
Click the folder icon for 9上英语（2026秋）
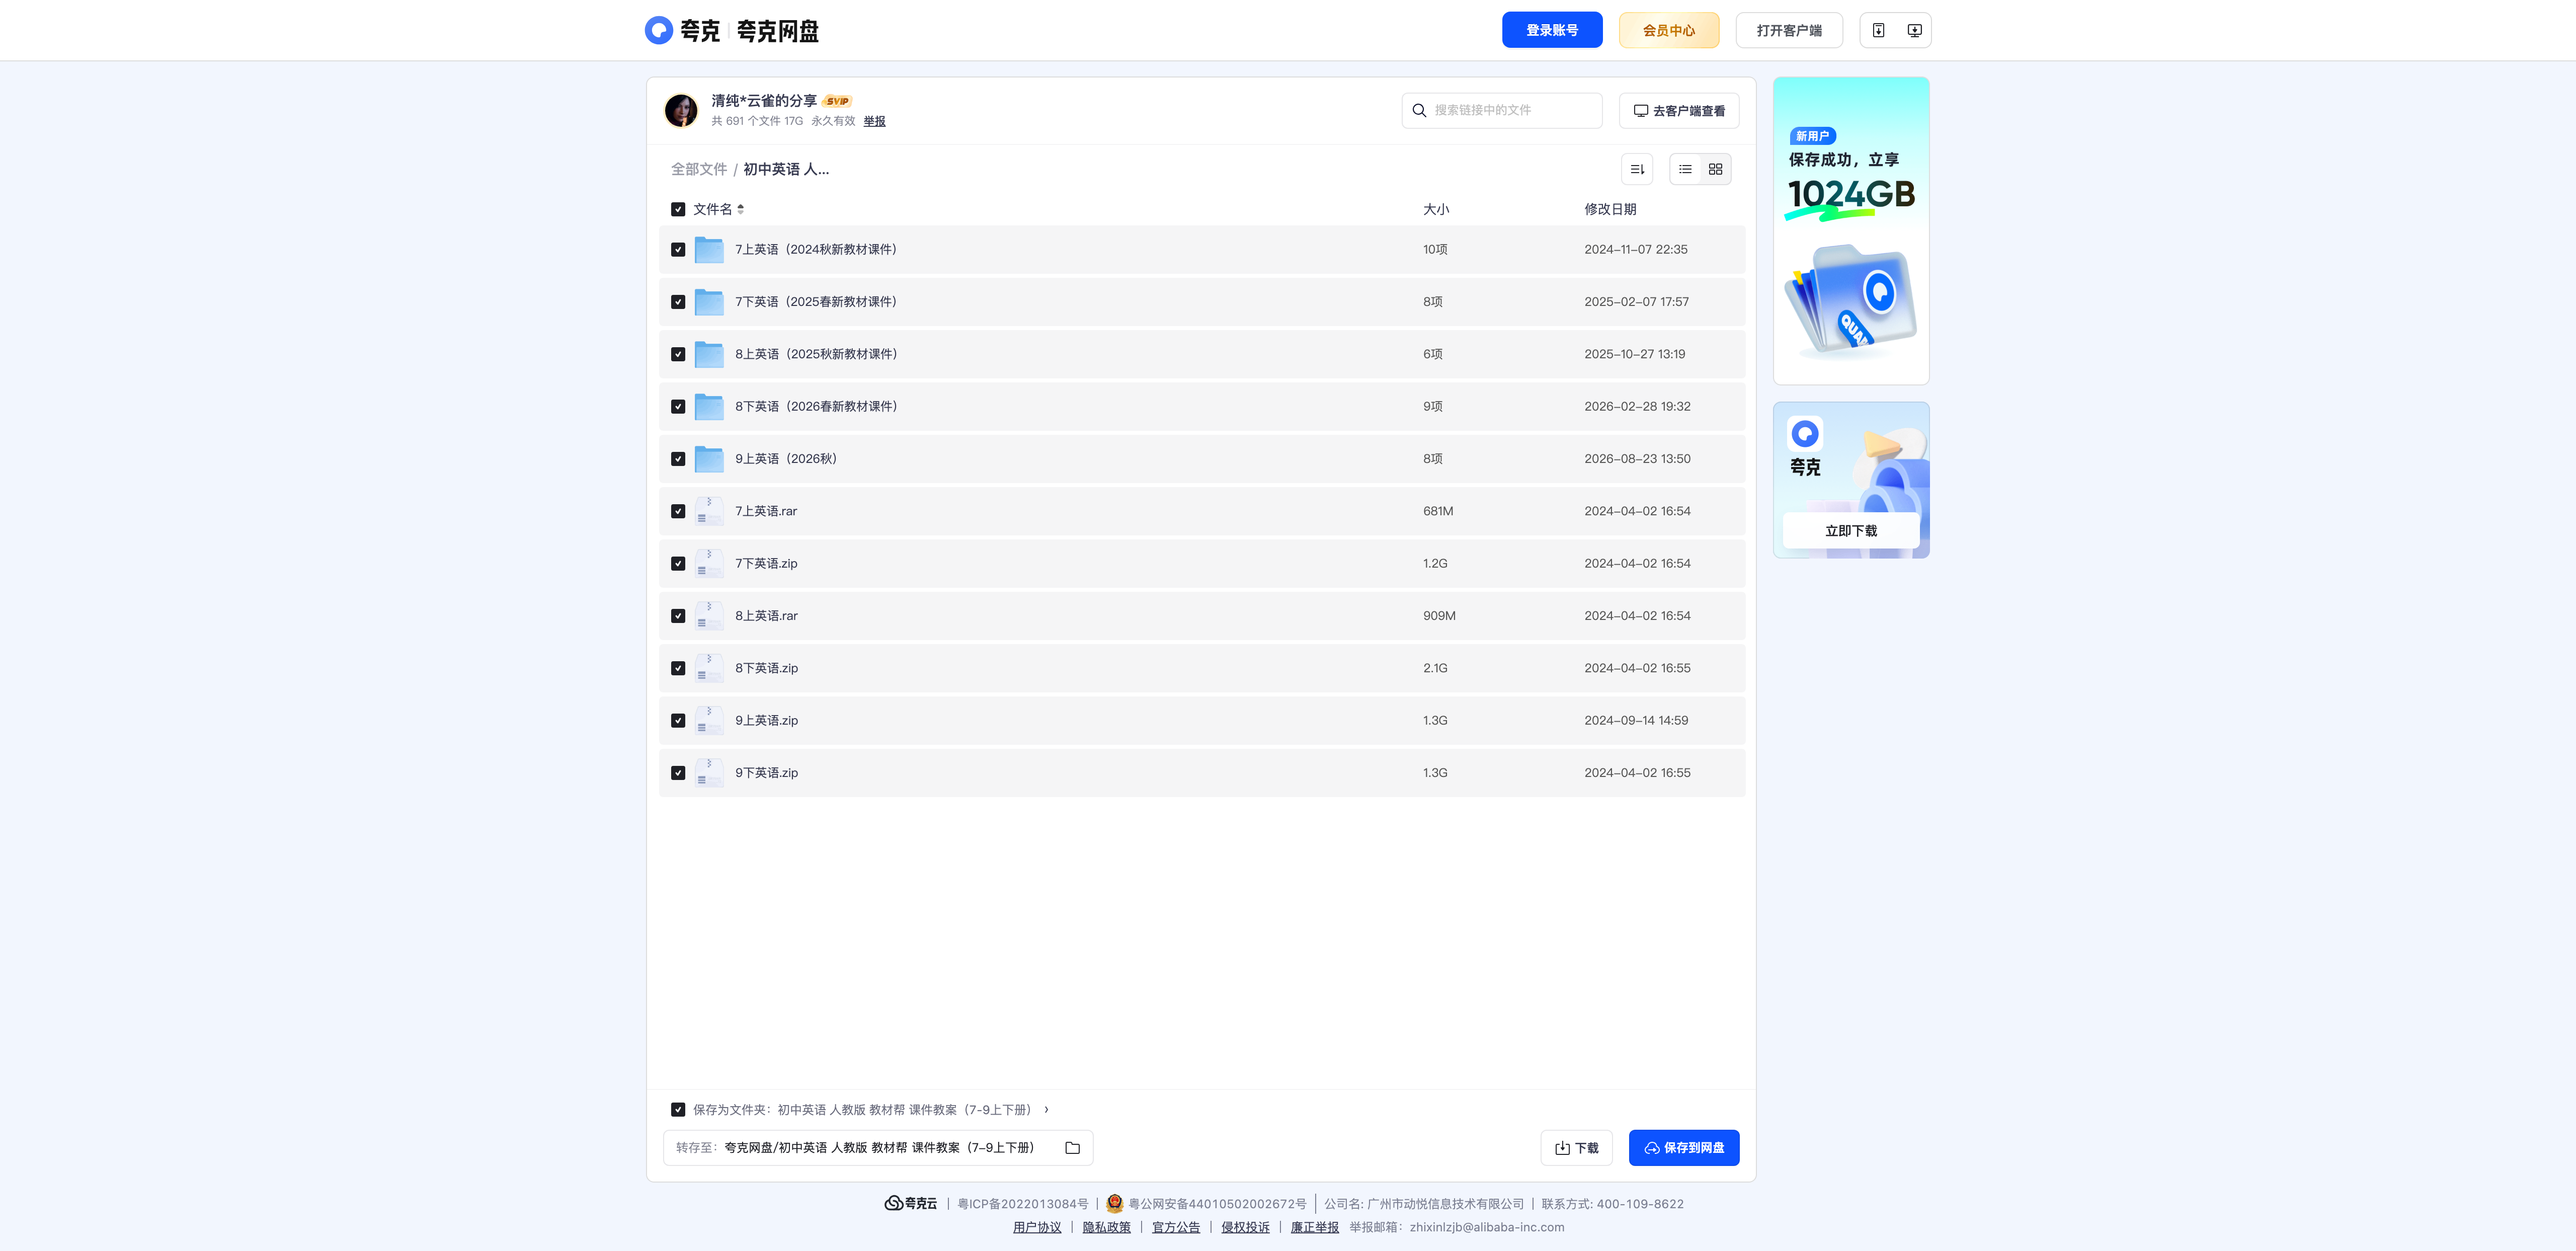tap(709, 459)
